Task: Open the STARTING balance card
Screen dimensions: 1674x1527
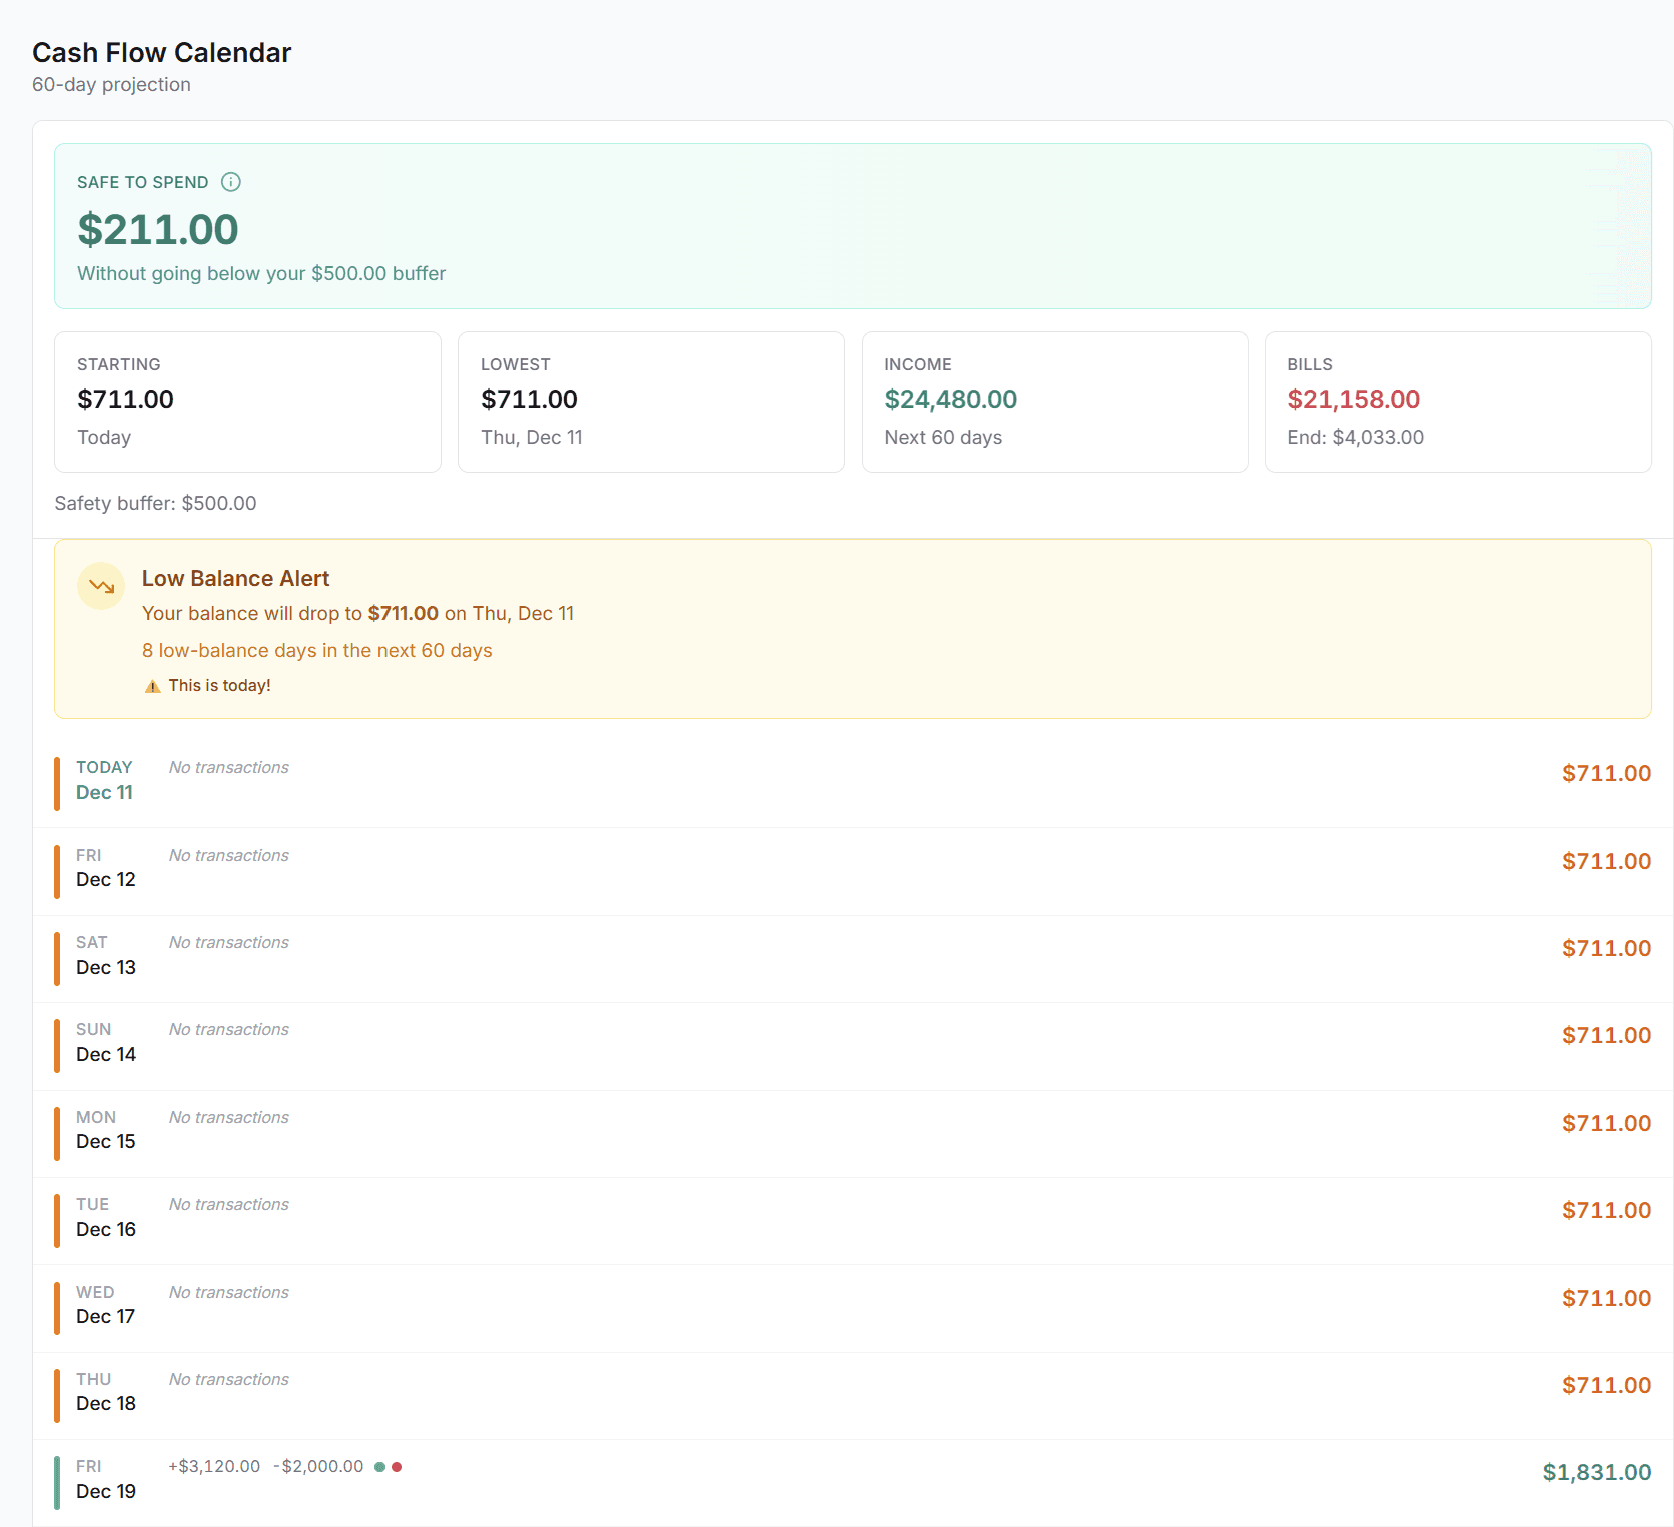Action: pos(247,401)
